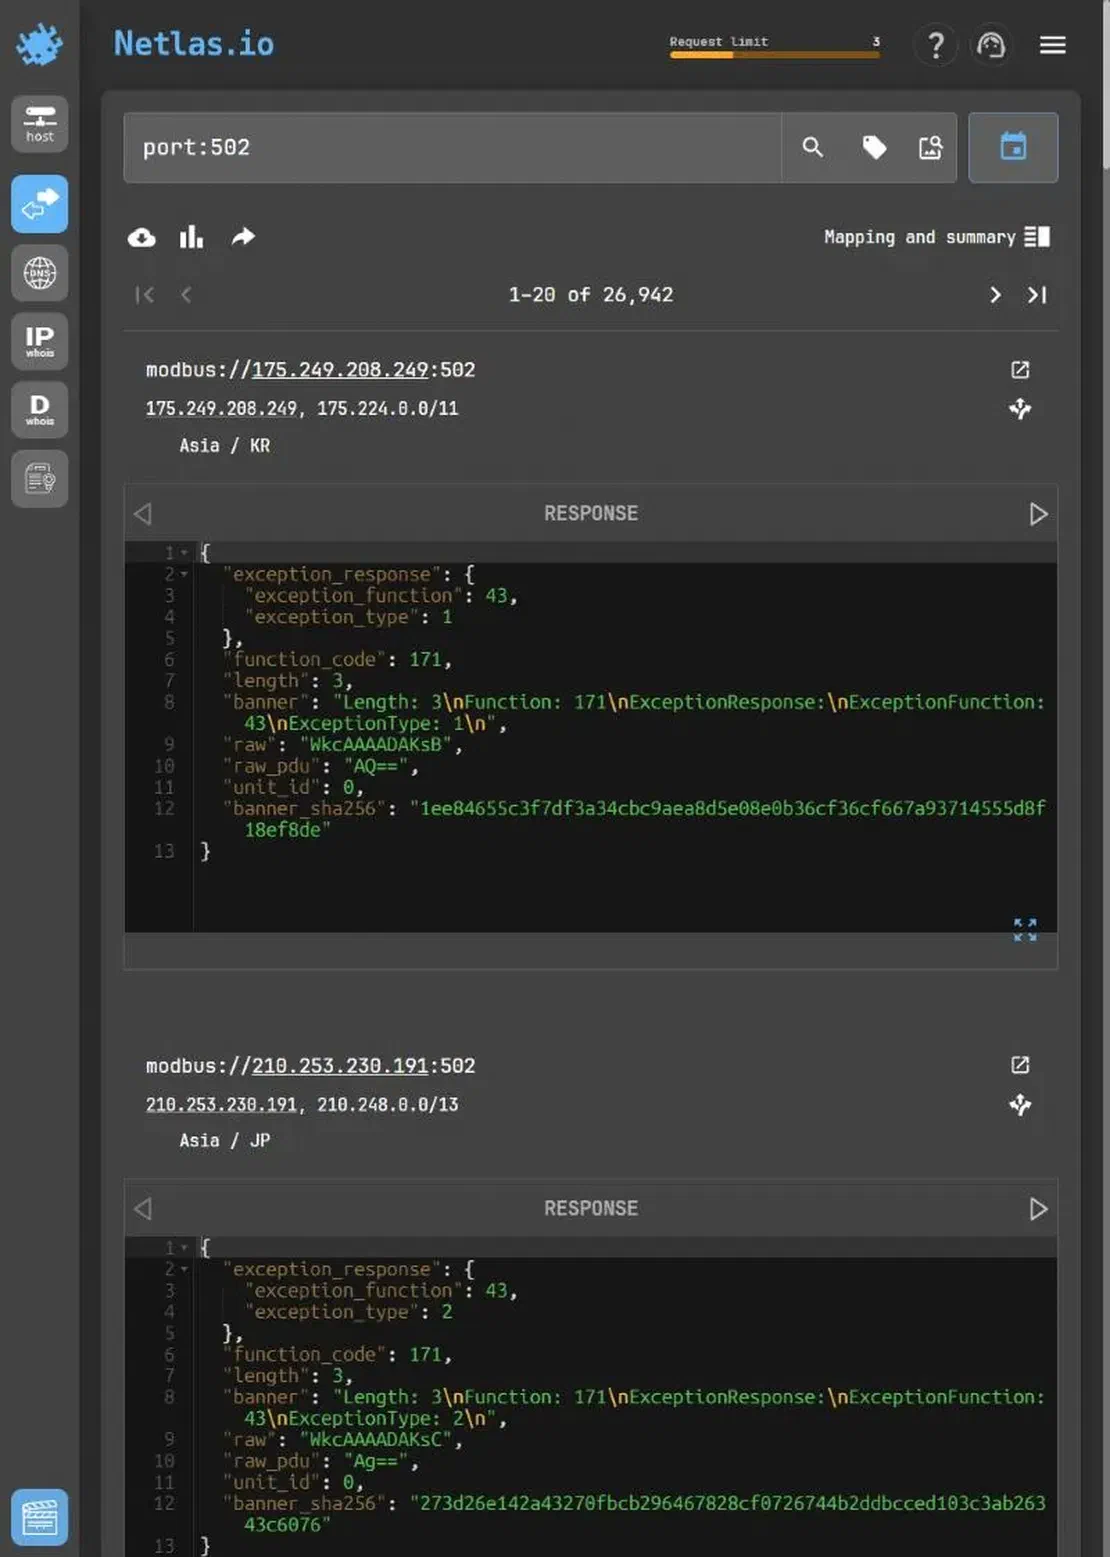Open the bar chart statistics icon

(191, 237)
